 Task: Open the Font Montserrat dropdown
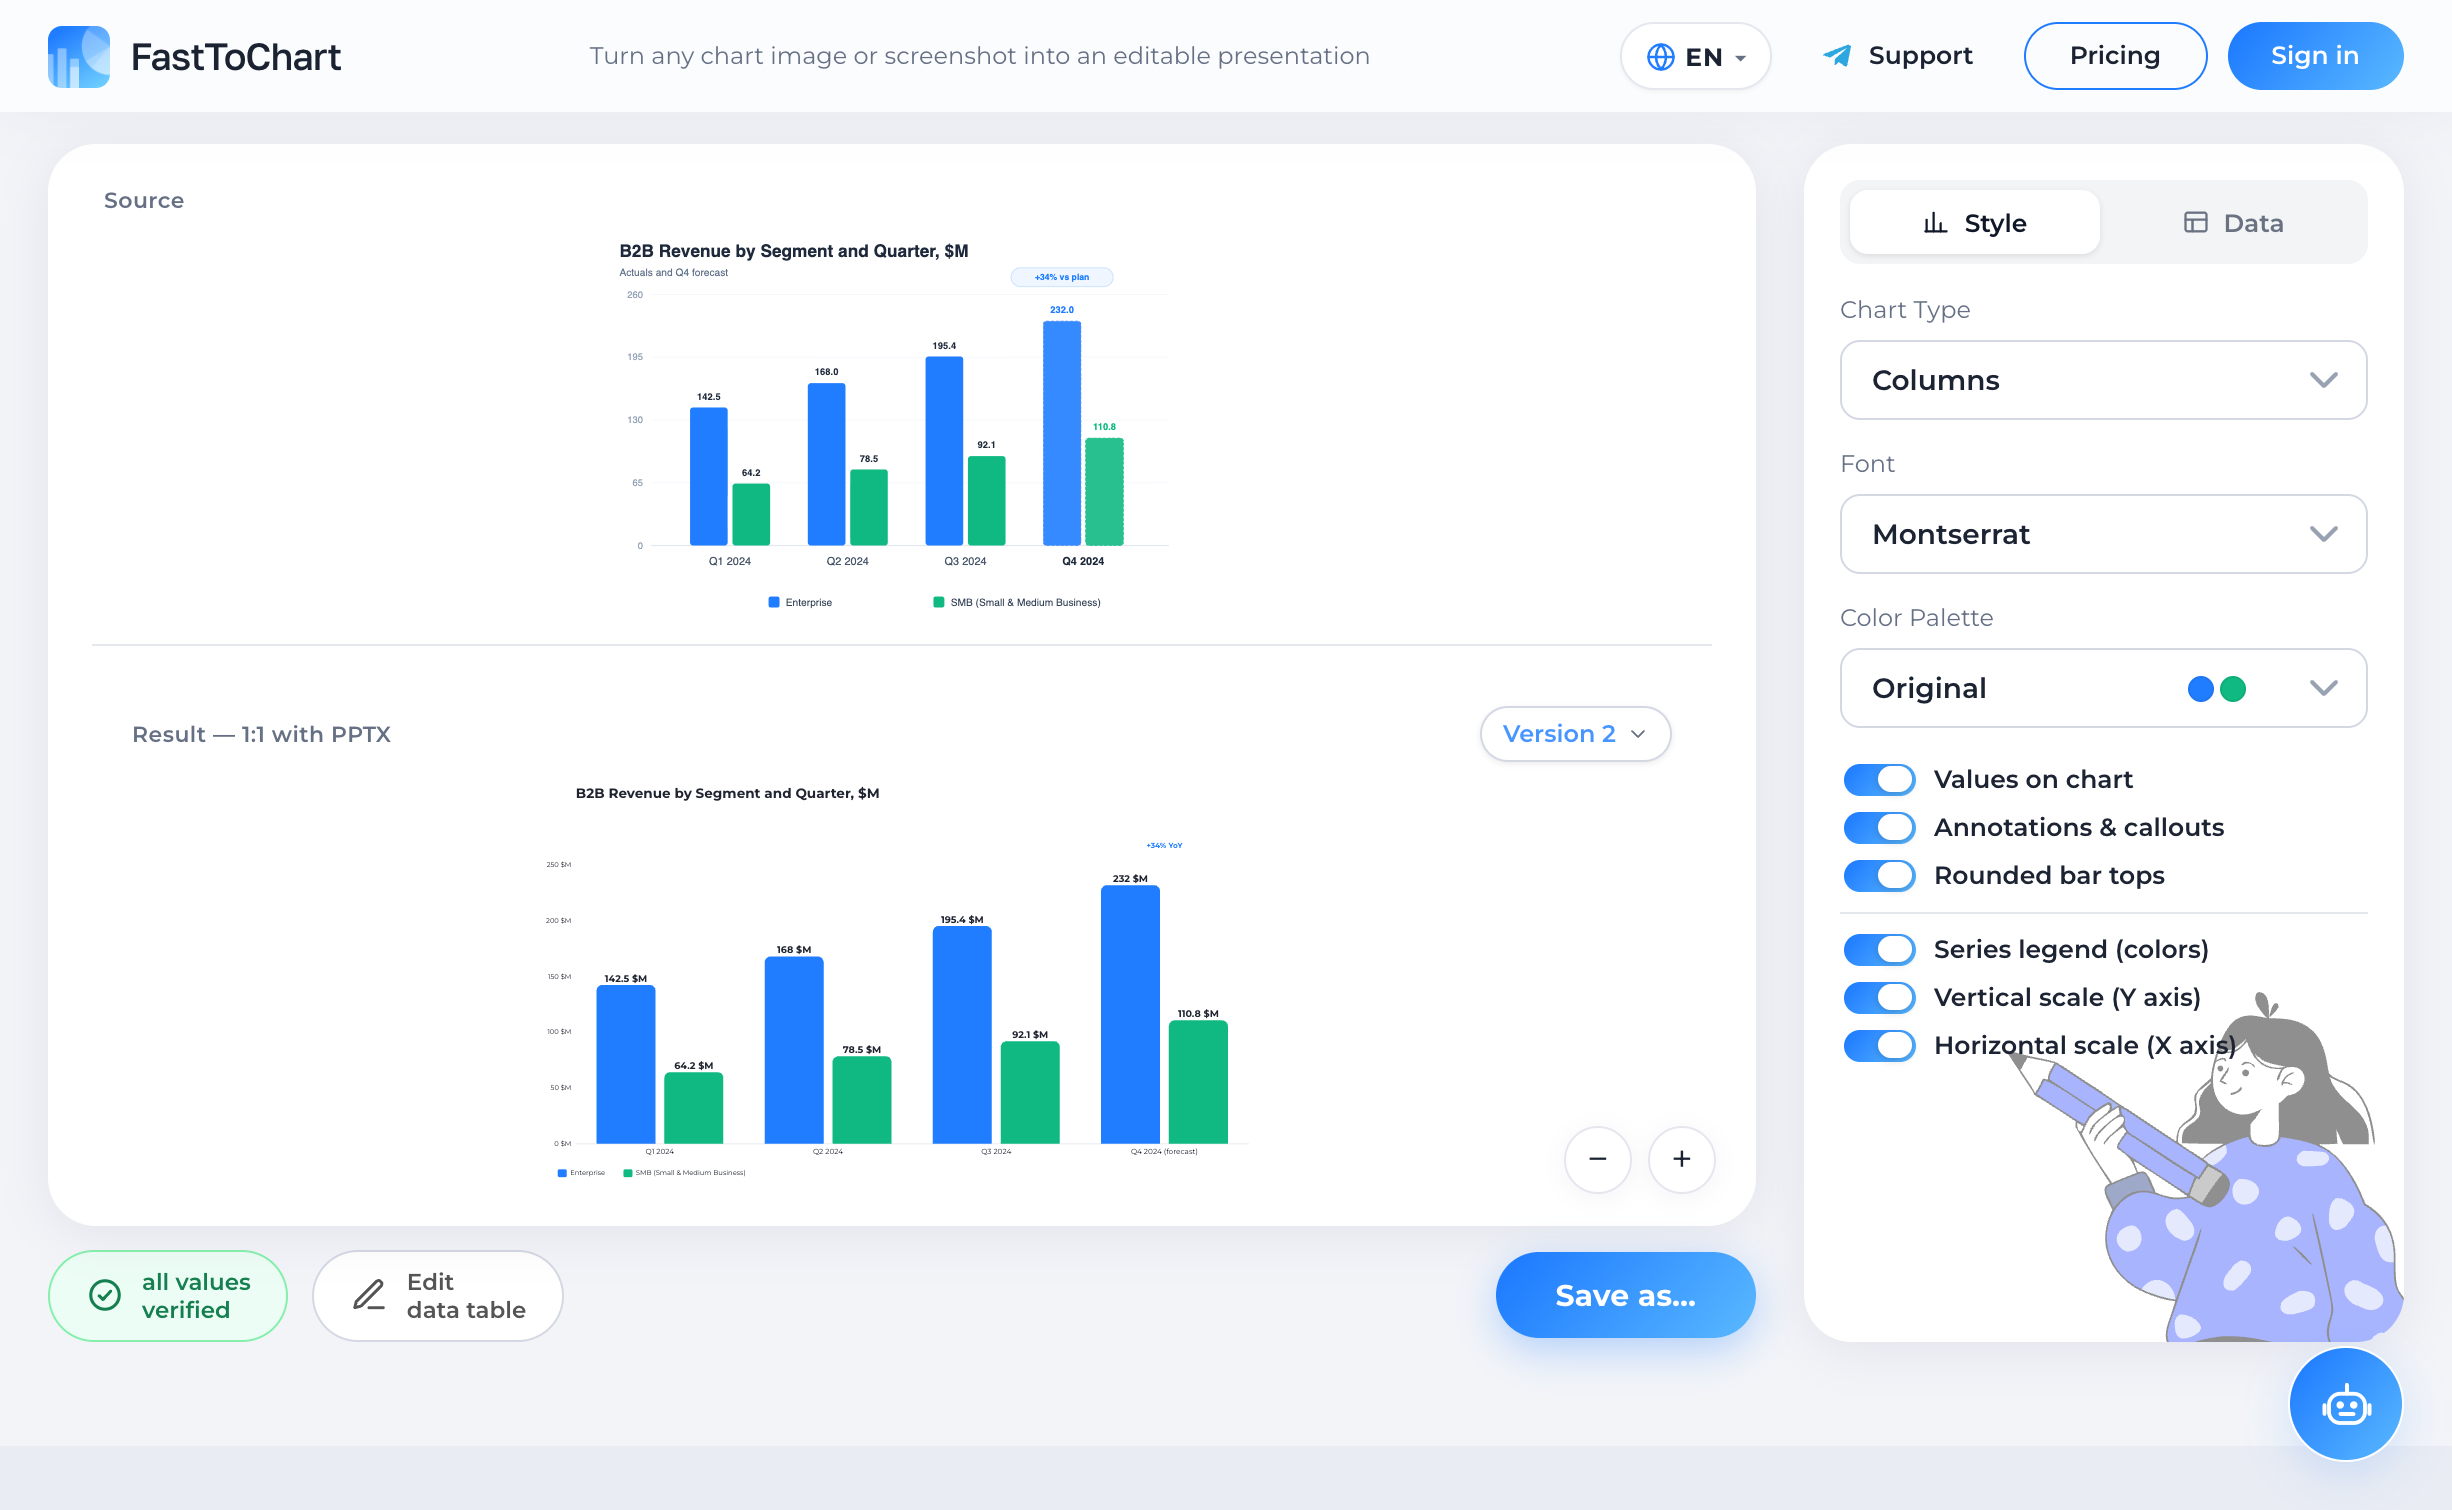pos(2103,534)
